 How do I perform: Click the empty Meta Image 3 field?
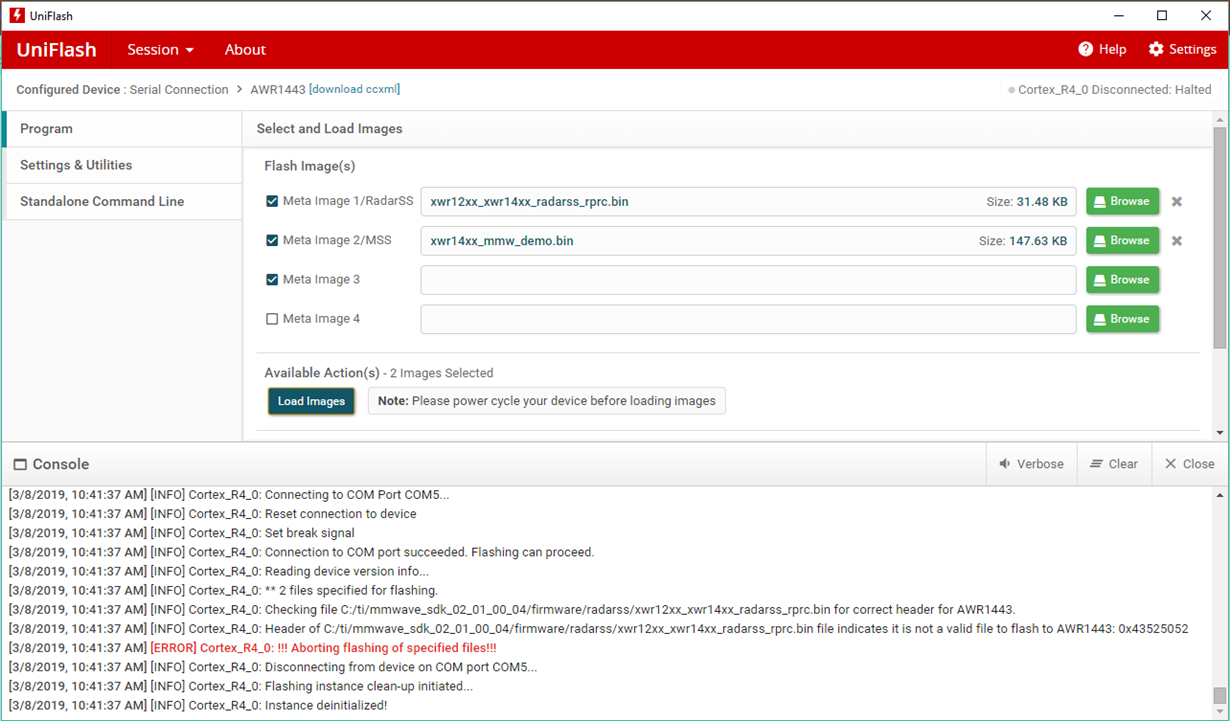click(x=748, y=279)
